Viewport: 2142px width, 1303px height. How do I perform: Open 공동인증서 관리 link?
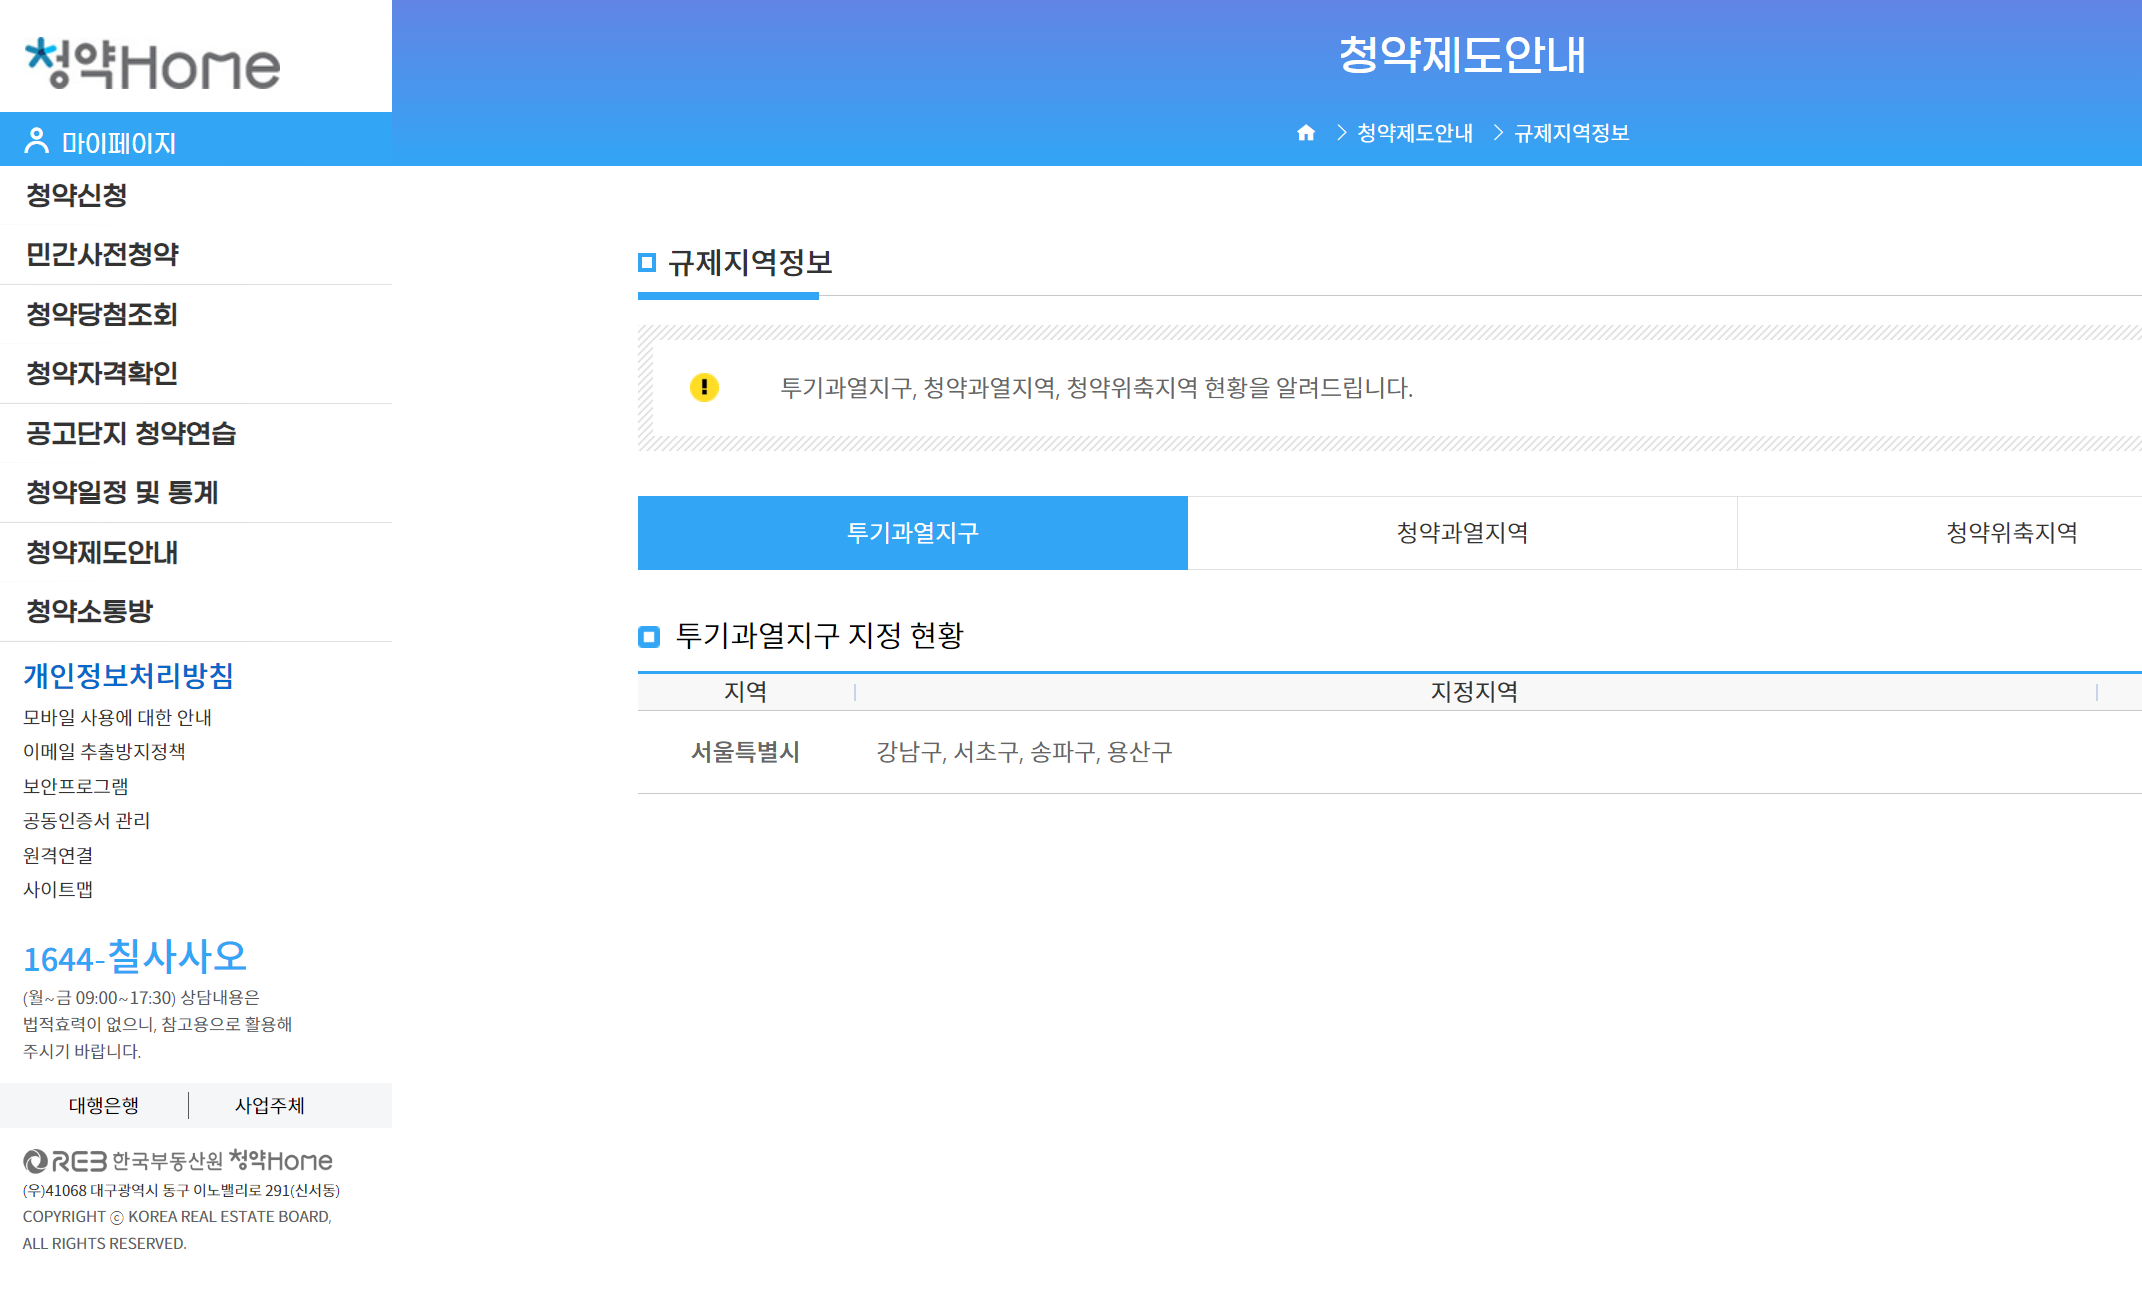click(x=86, y=820)
